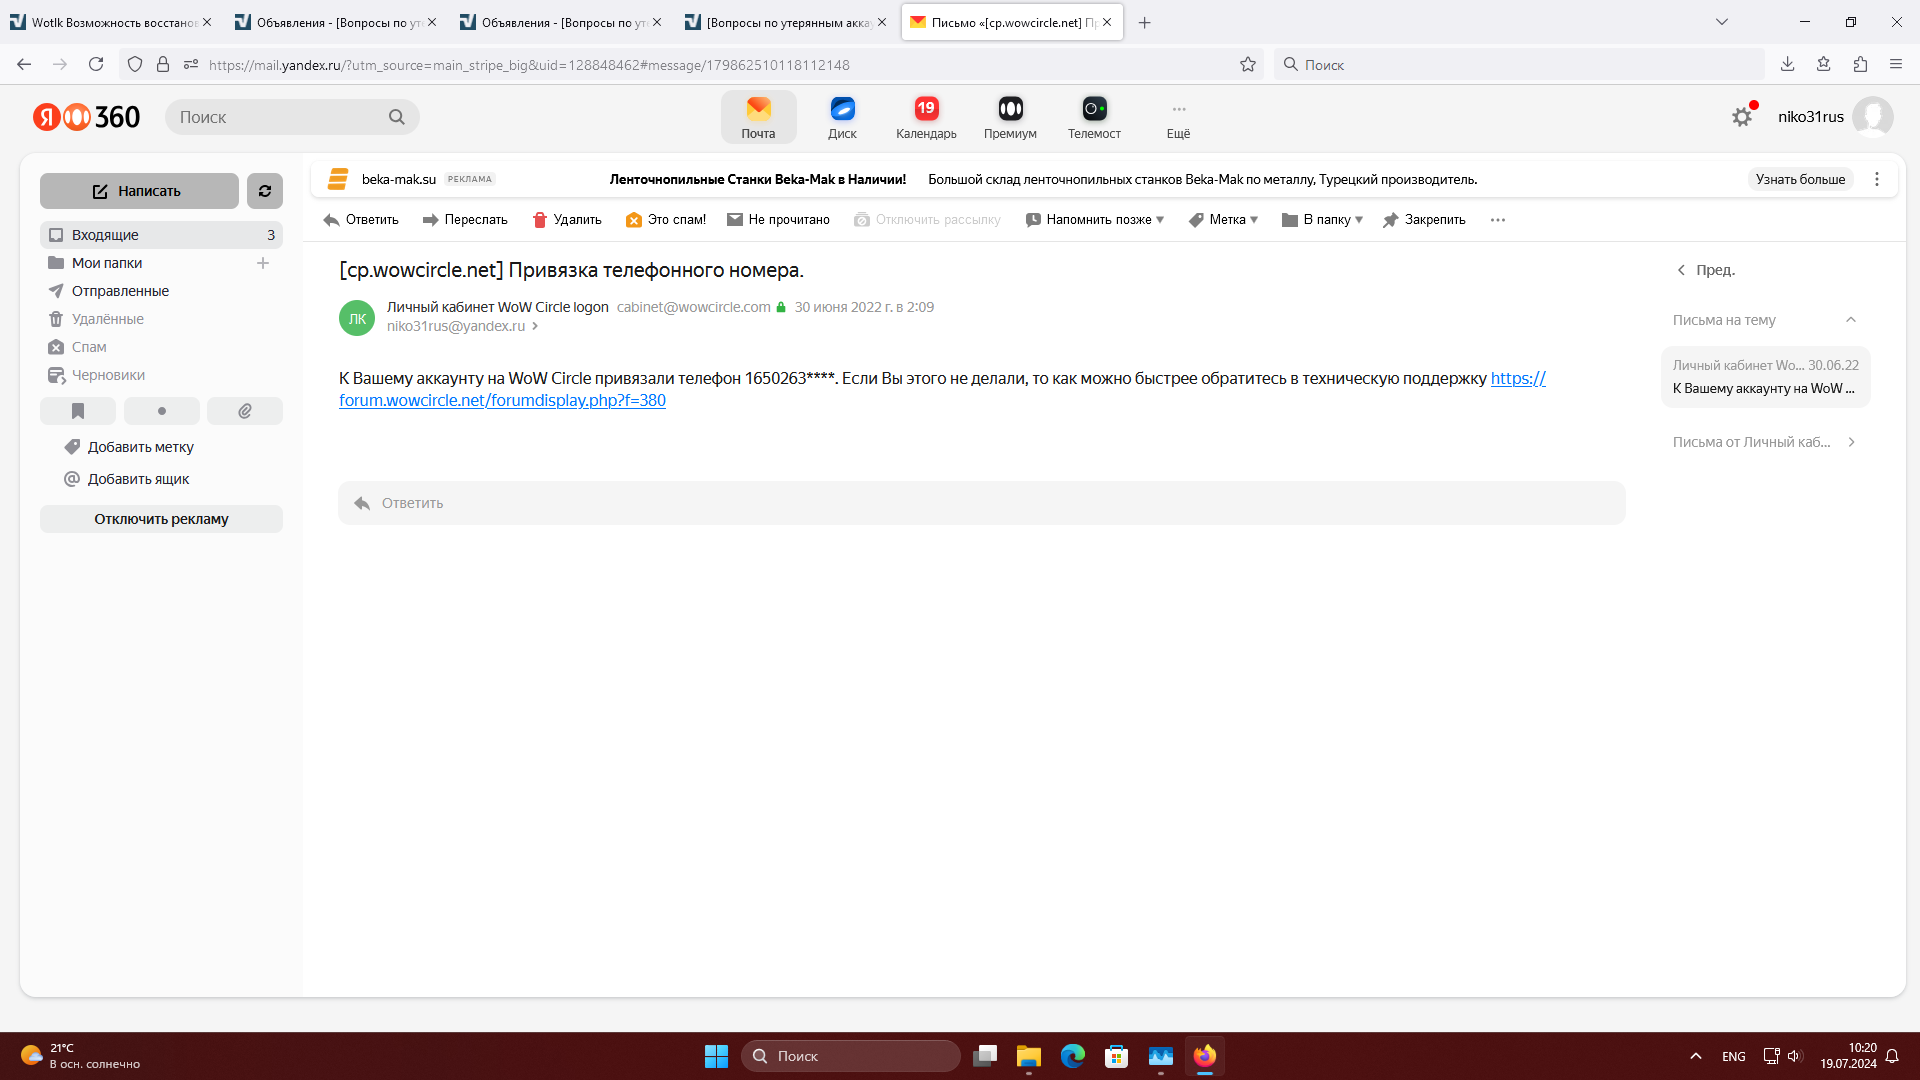
Task: Mark the message as spam
Action: point(666,220)
